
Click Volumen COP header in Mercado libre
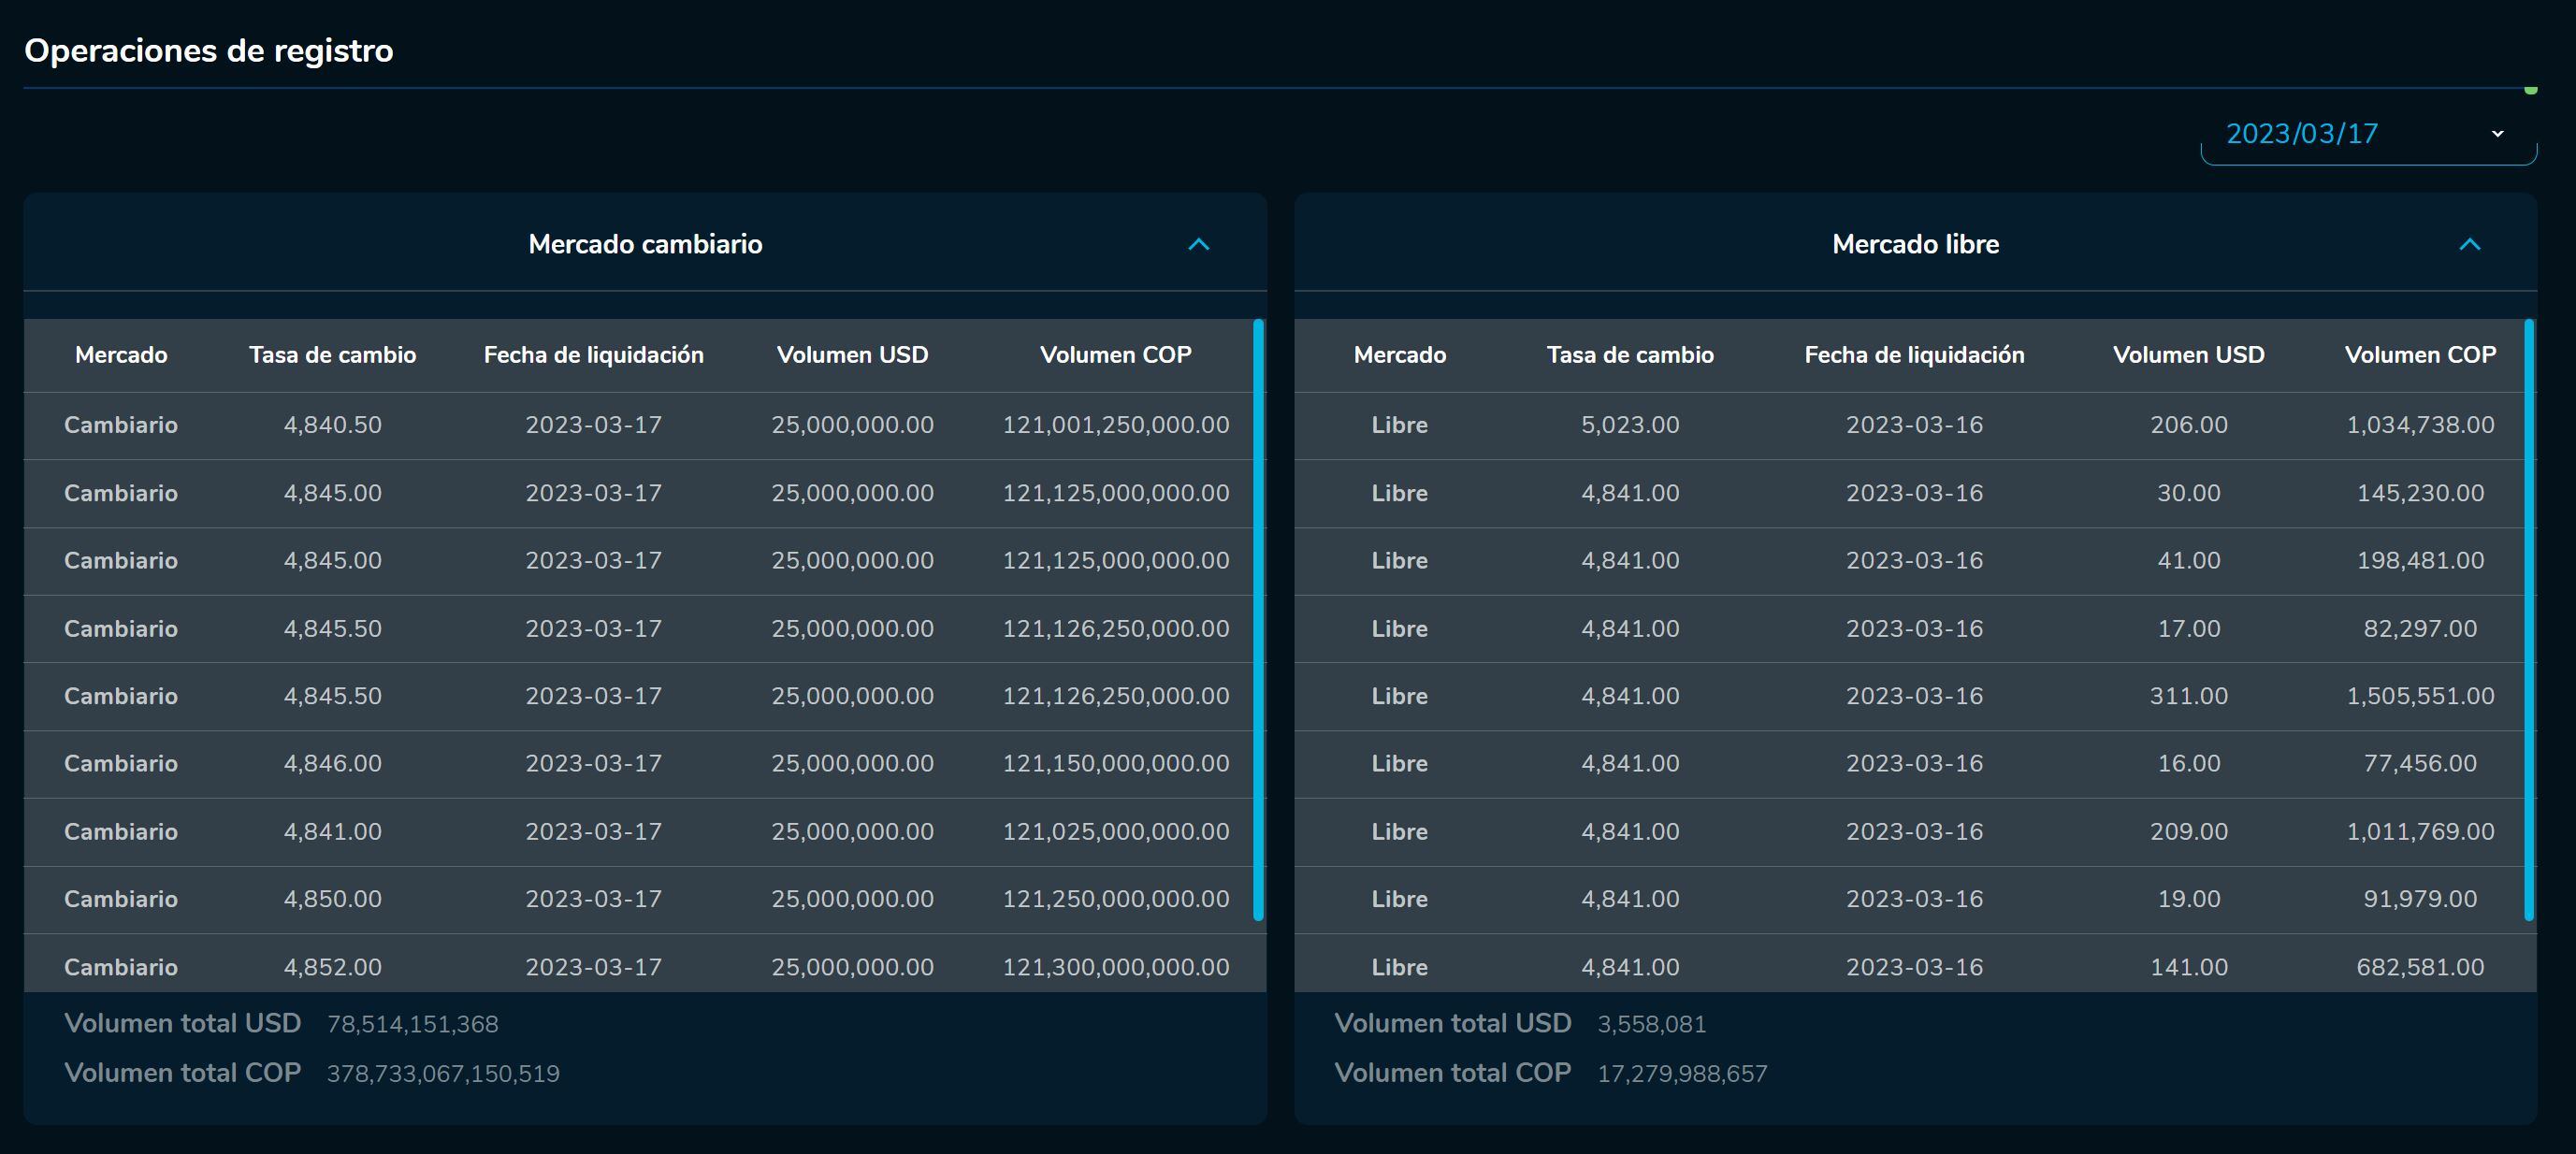(2419, 355)
